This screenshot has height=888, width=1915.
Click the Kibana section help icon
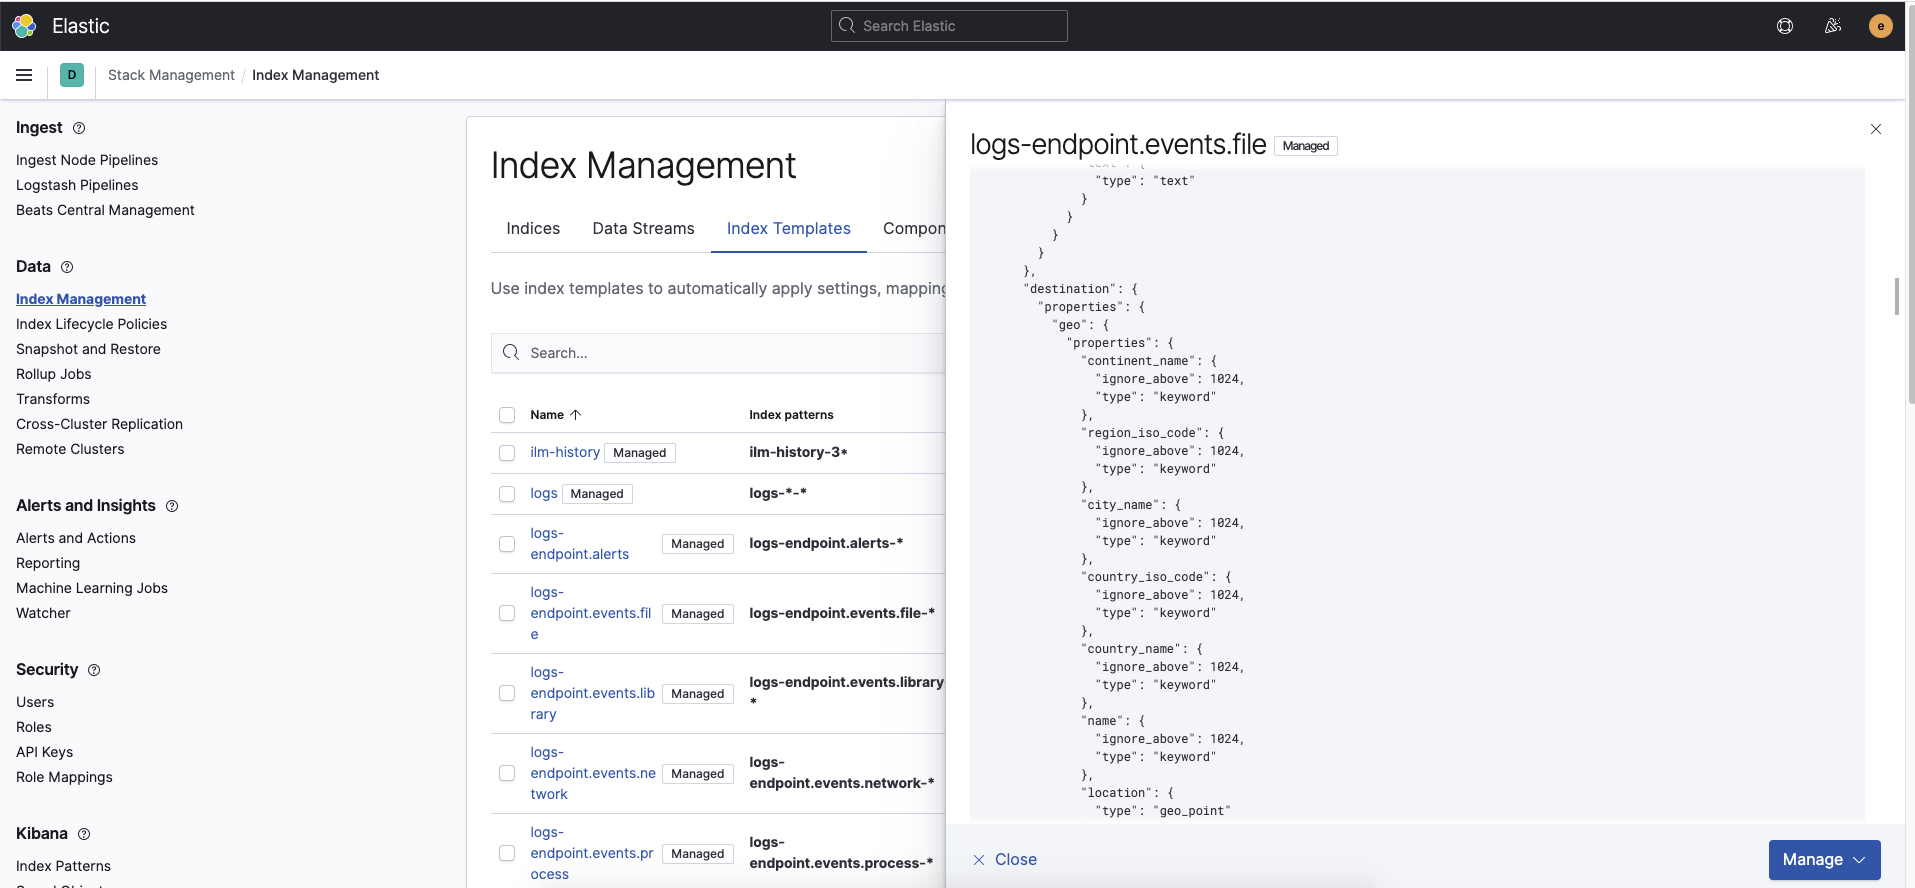pos(84,834)
